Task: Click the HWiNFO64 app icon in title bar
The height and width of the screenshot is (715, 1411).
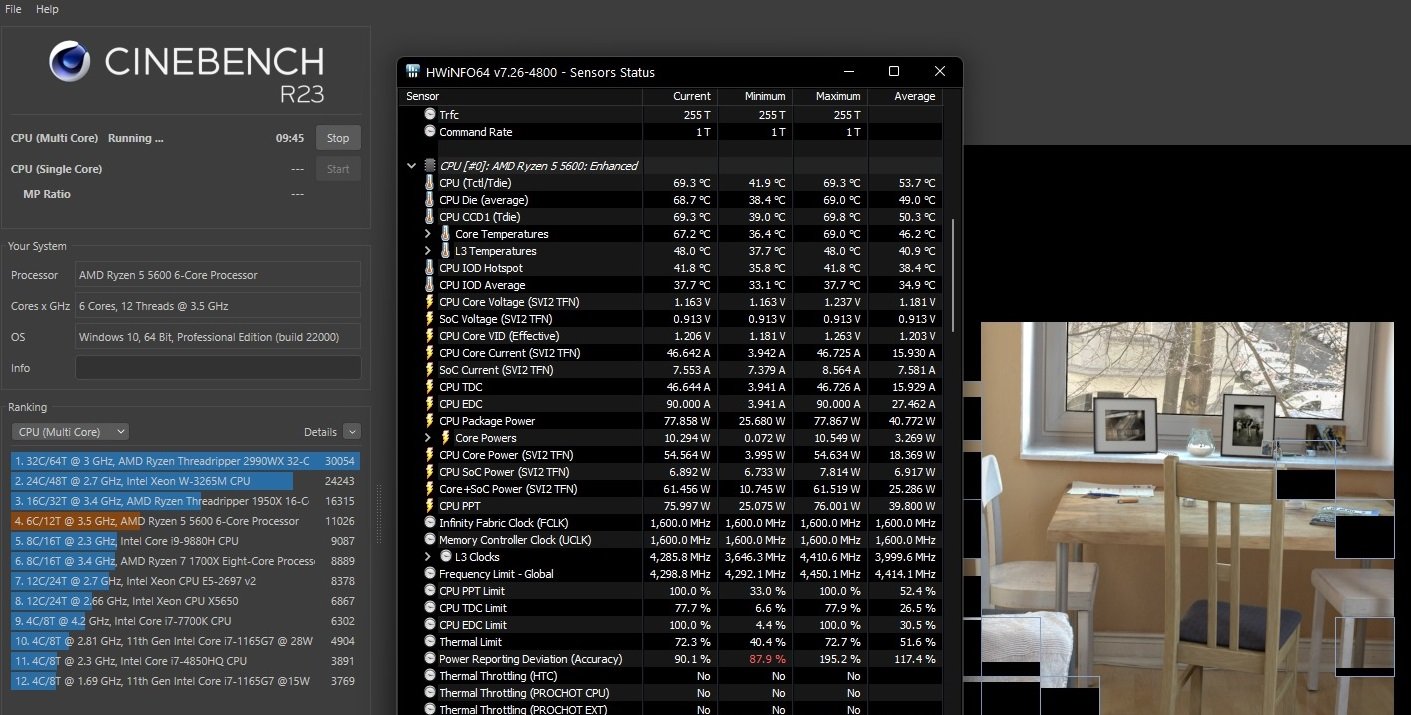Action: [412, 72]
